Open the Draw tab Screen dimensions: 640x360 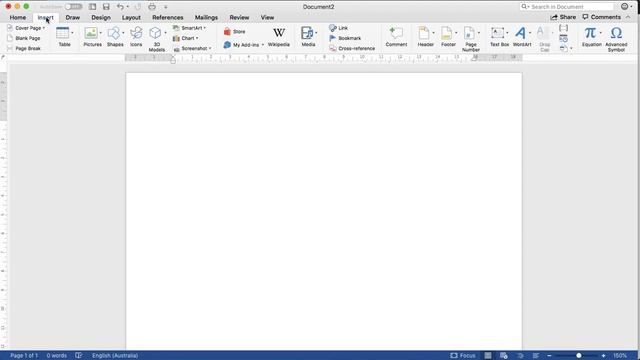pyautogui.click(x=73, y=17)
